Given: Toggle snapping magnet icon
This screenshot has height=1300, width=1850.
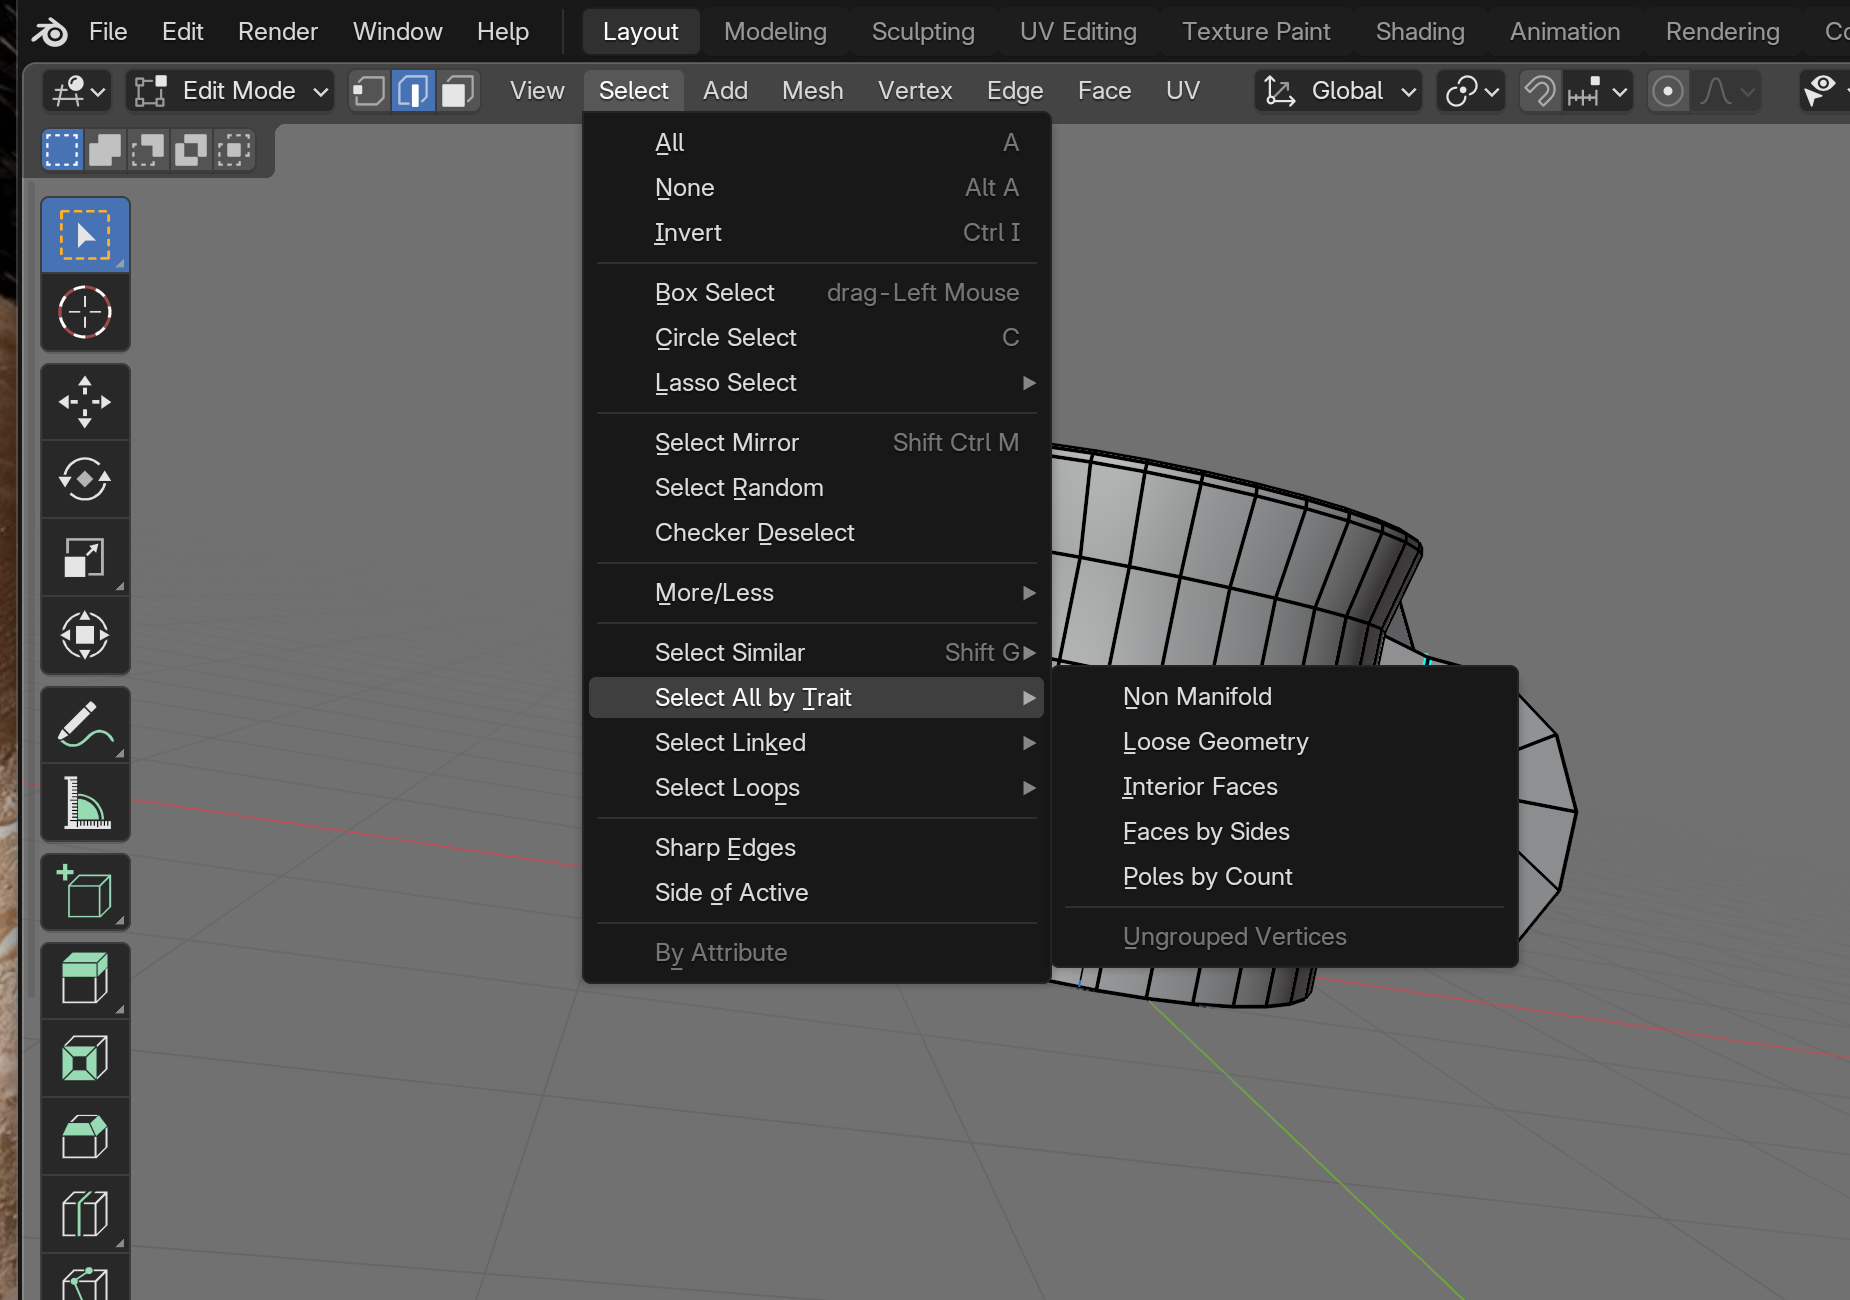Looking at the screenshot, I should pos(1540,91).
